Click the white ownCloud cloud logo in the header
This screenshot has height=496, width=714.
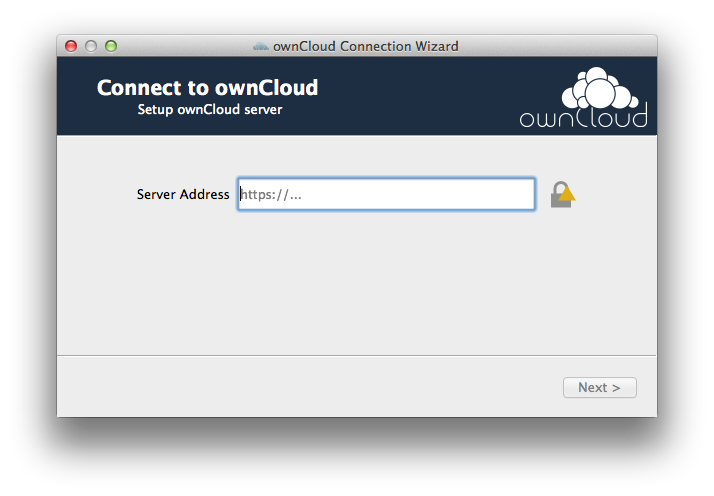pyautogui.click(x=598, y=89)
